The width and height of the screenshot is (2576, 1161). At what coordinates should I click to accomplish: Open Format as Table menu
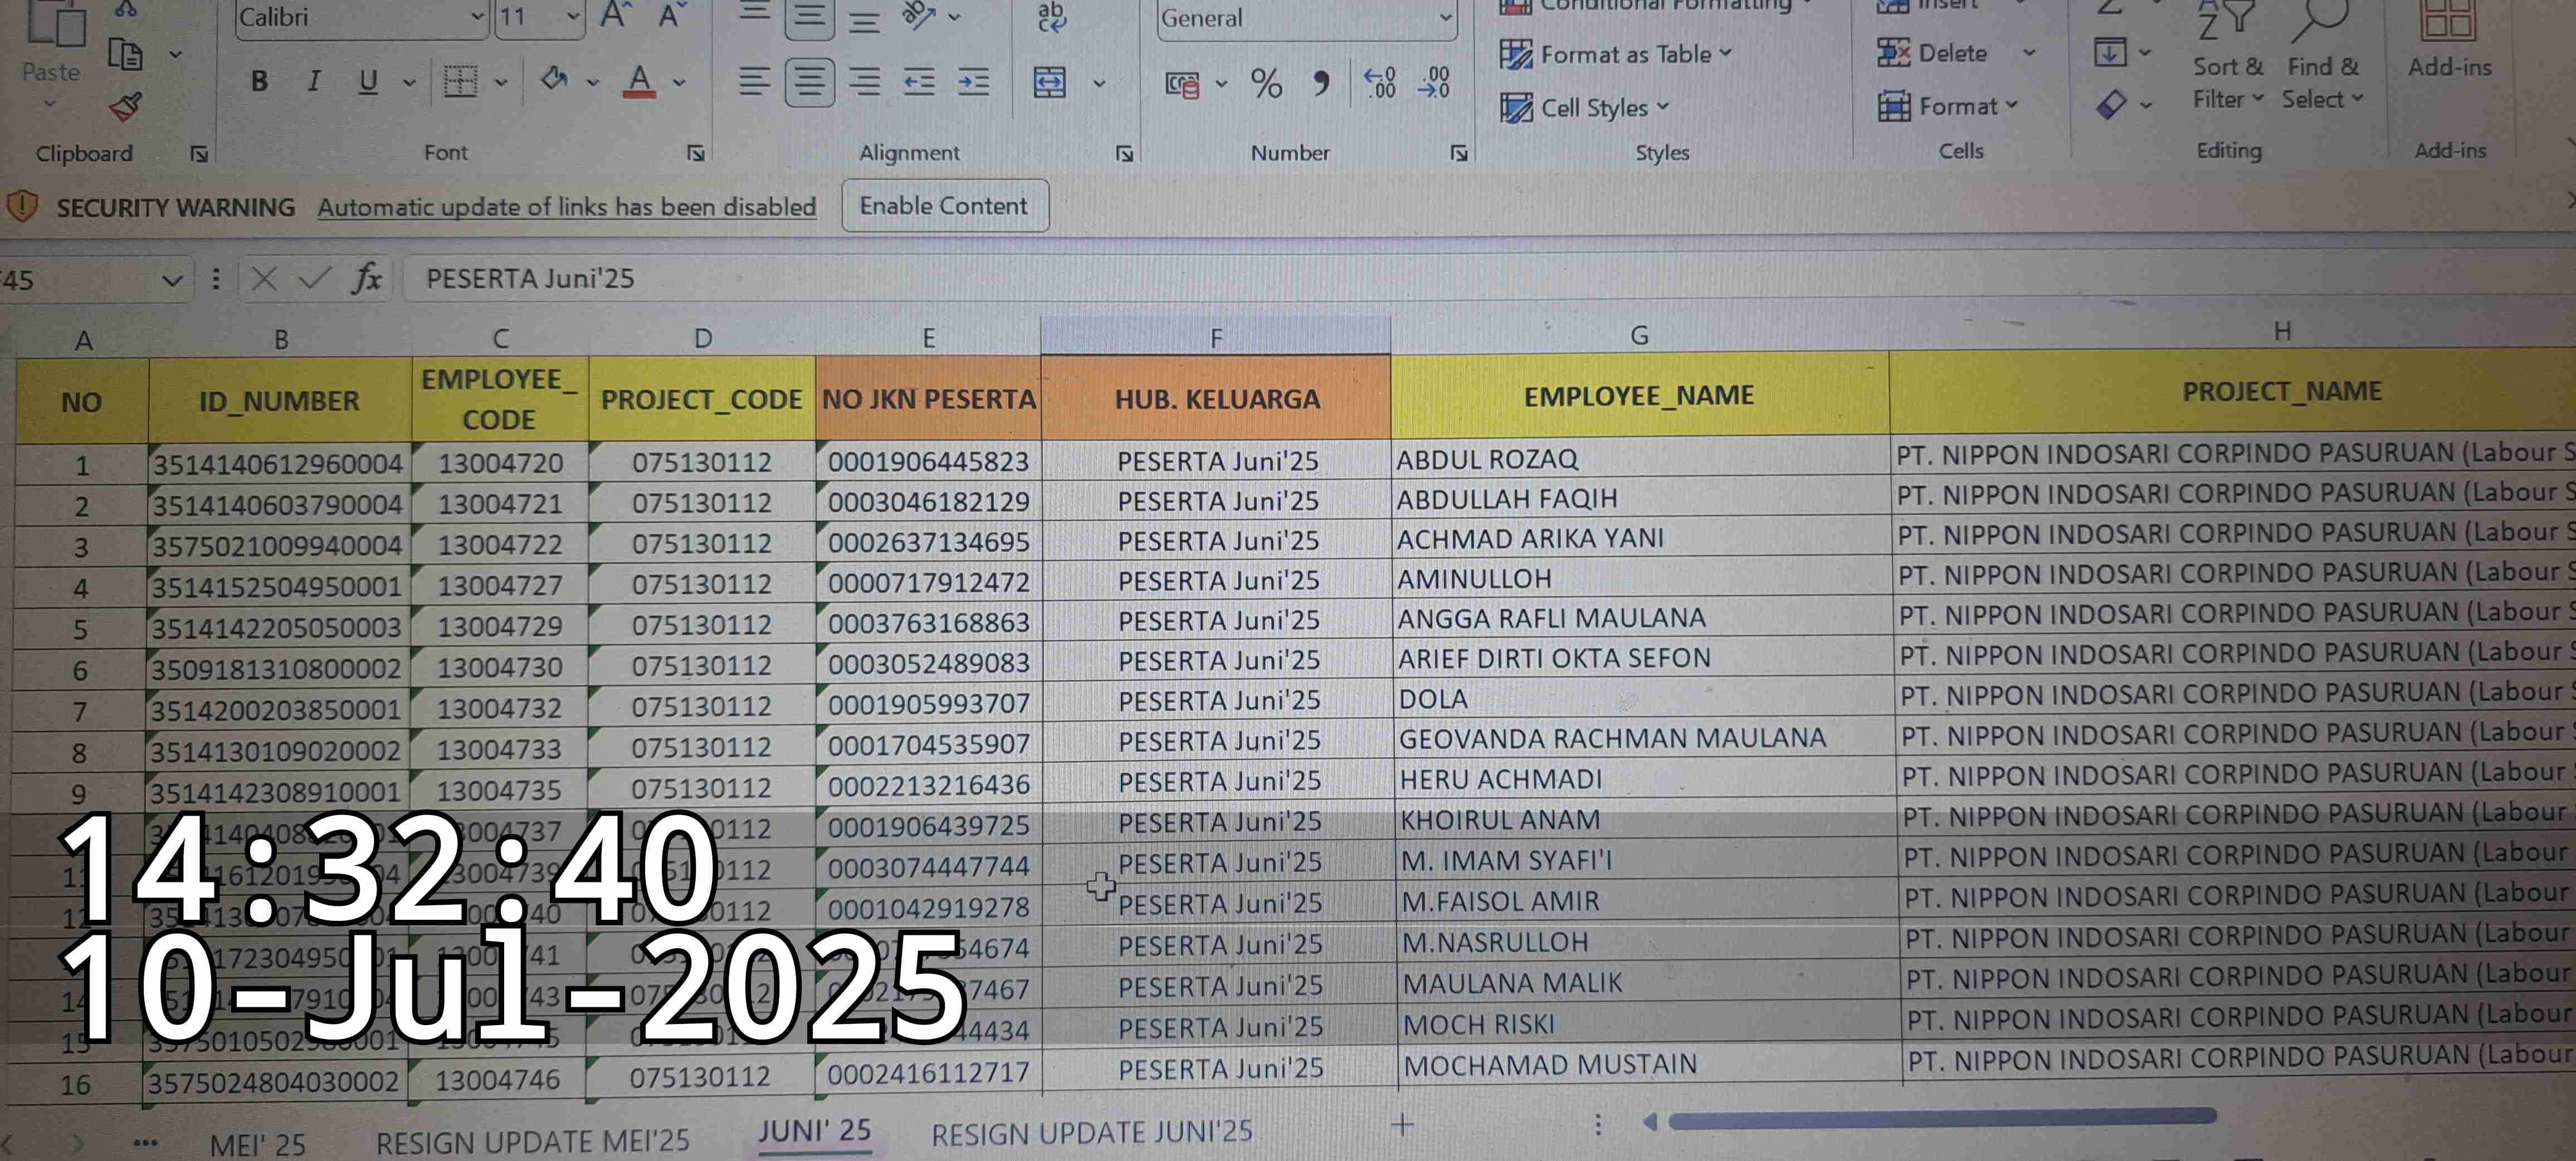[1616, 54]
